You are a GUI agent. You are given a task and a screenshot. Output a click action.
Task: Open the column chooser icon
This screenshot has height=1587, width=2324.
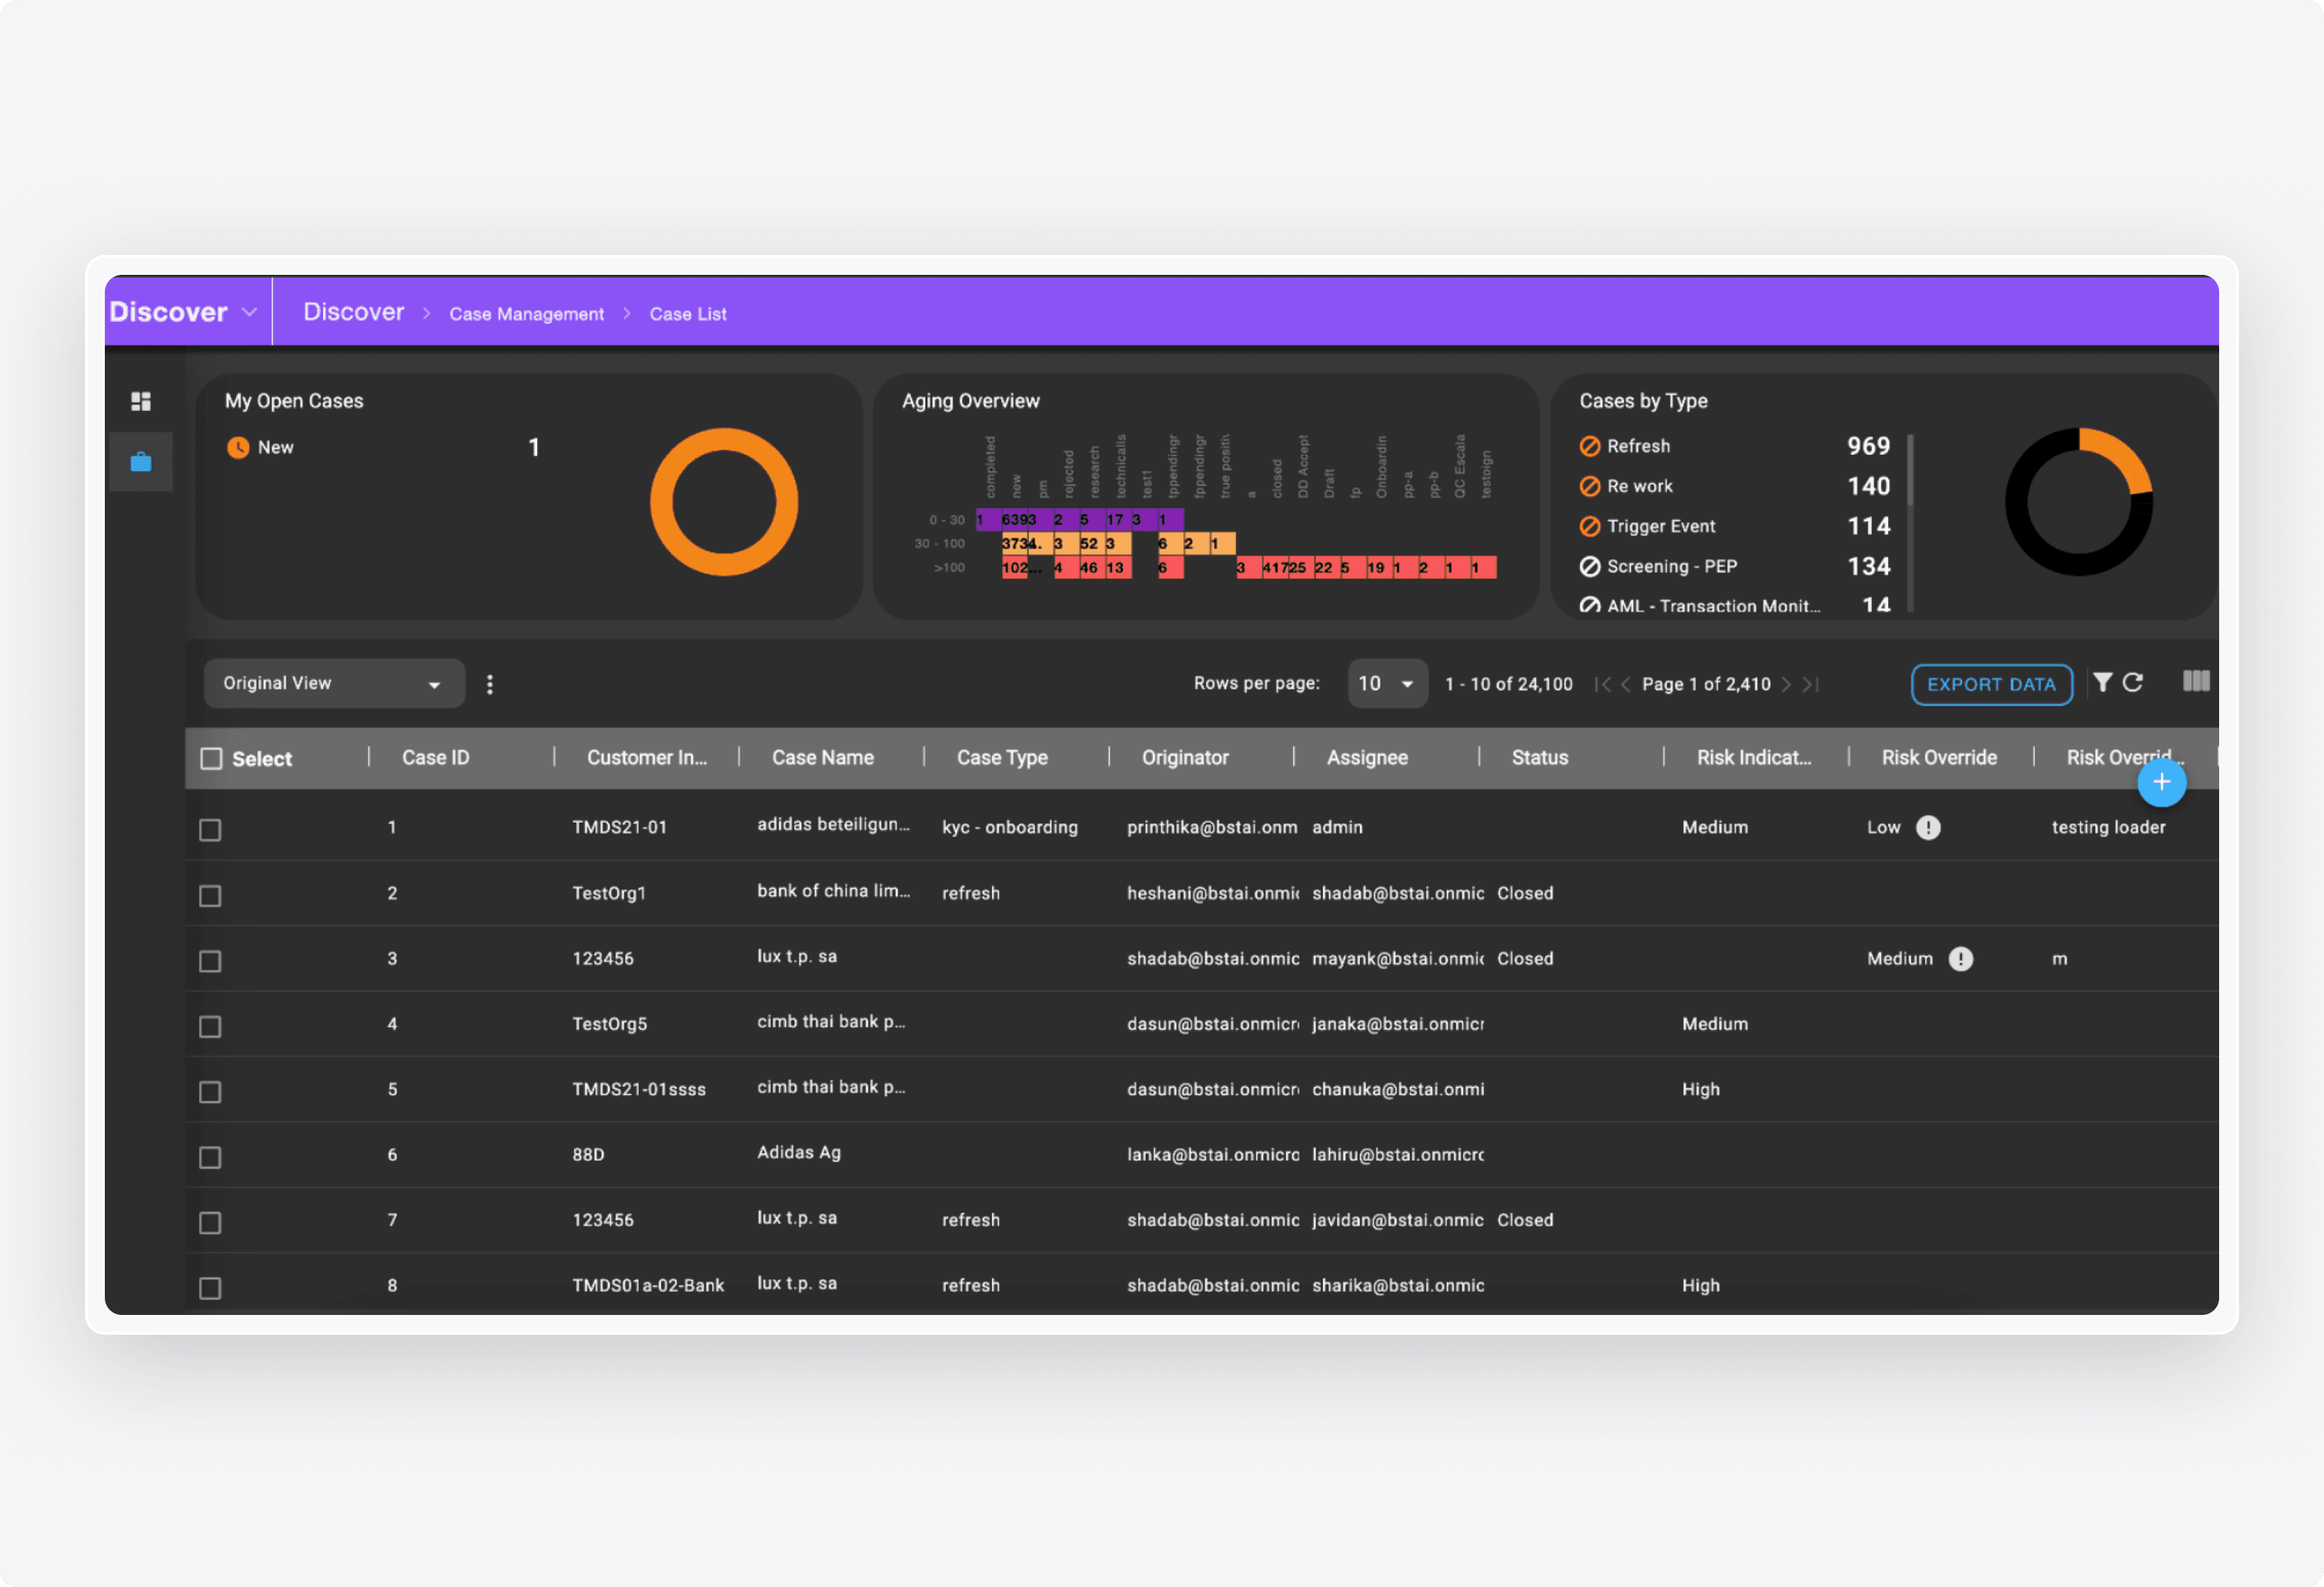[2196, 681]
